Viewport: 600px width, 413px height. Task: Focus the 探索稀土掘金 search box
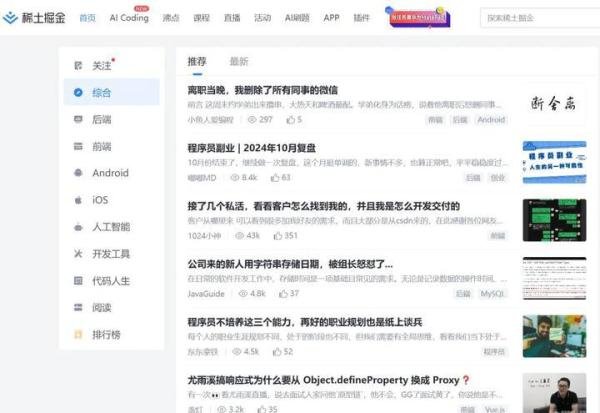(x=540, y=18)
